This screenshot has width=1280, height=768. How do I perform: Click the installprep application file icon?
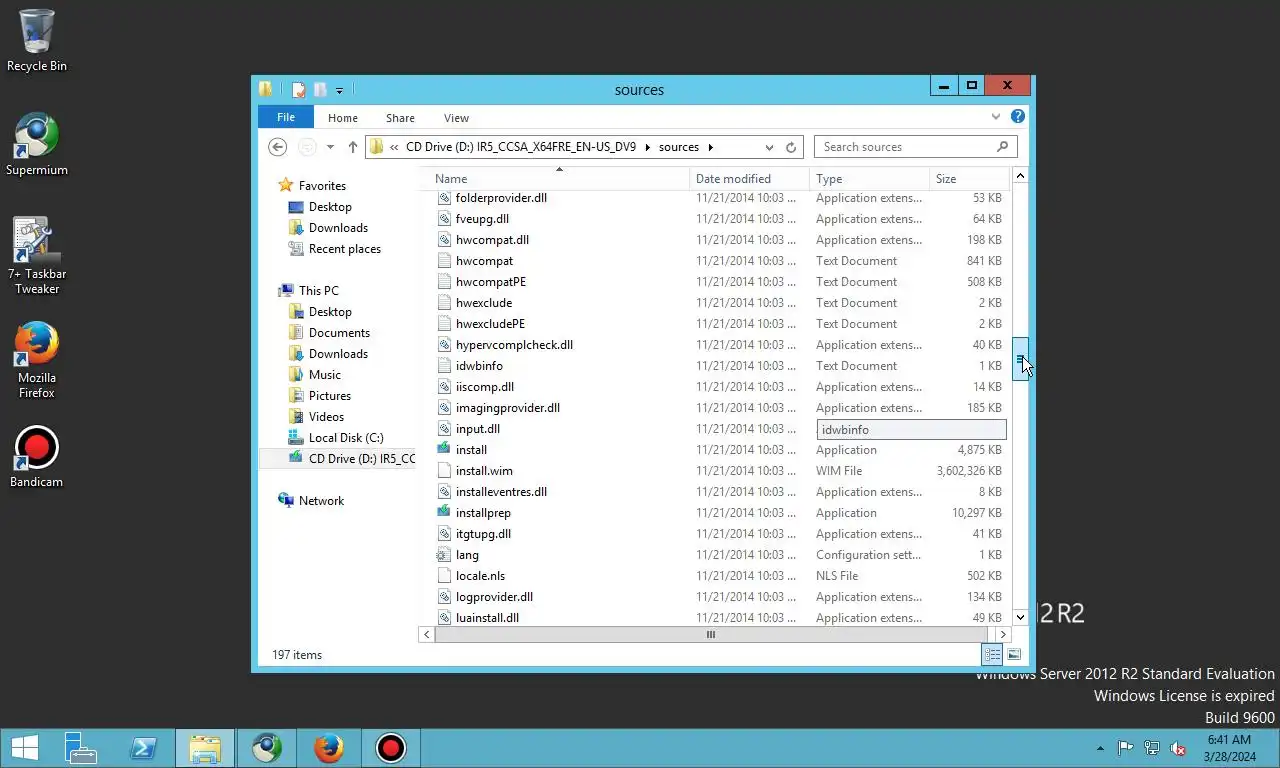(444, 513)
